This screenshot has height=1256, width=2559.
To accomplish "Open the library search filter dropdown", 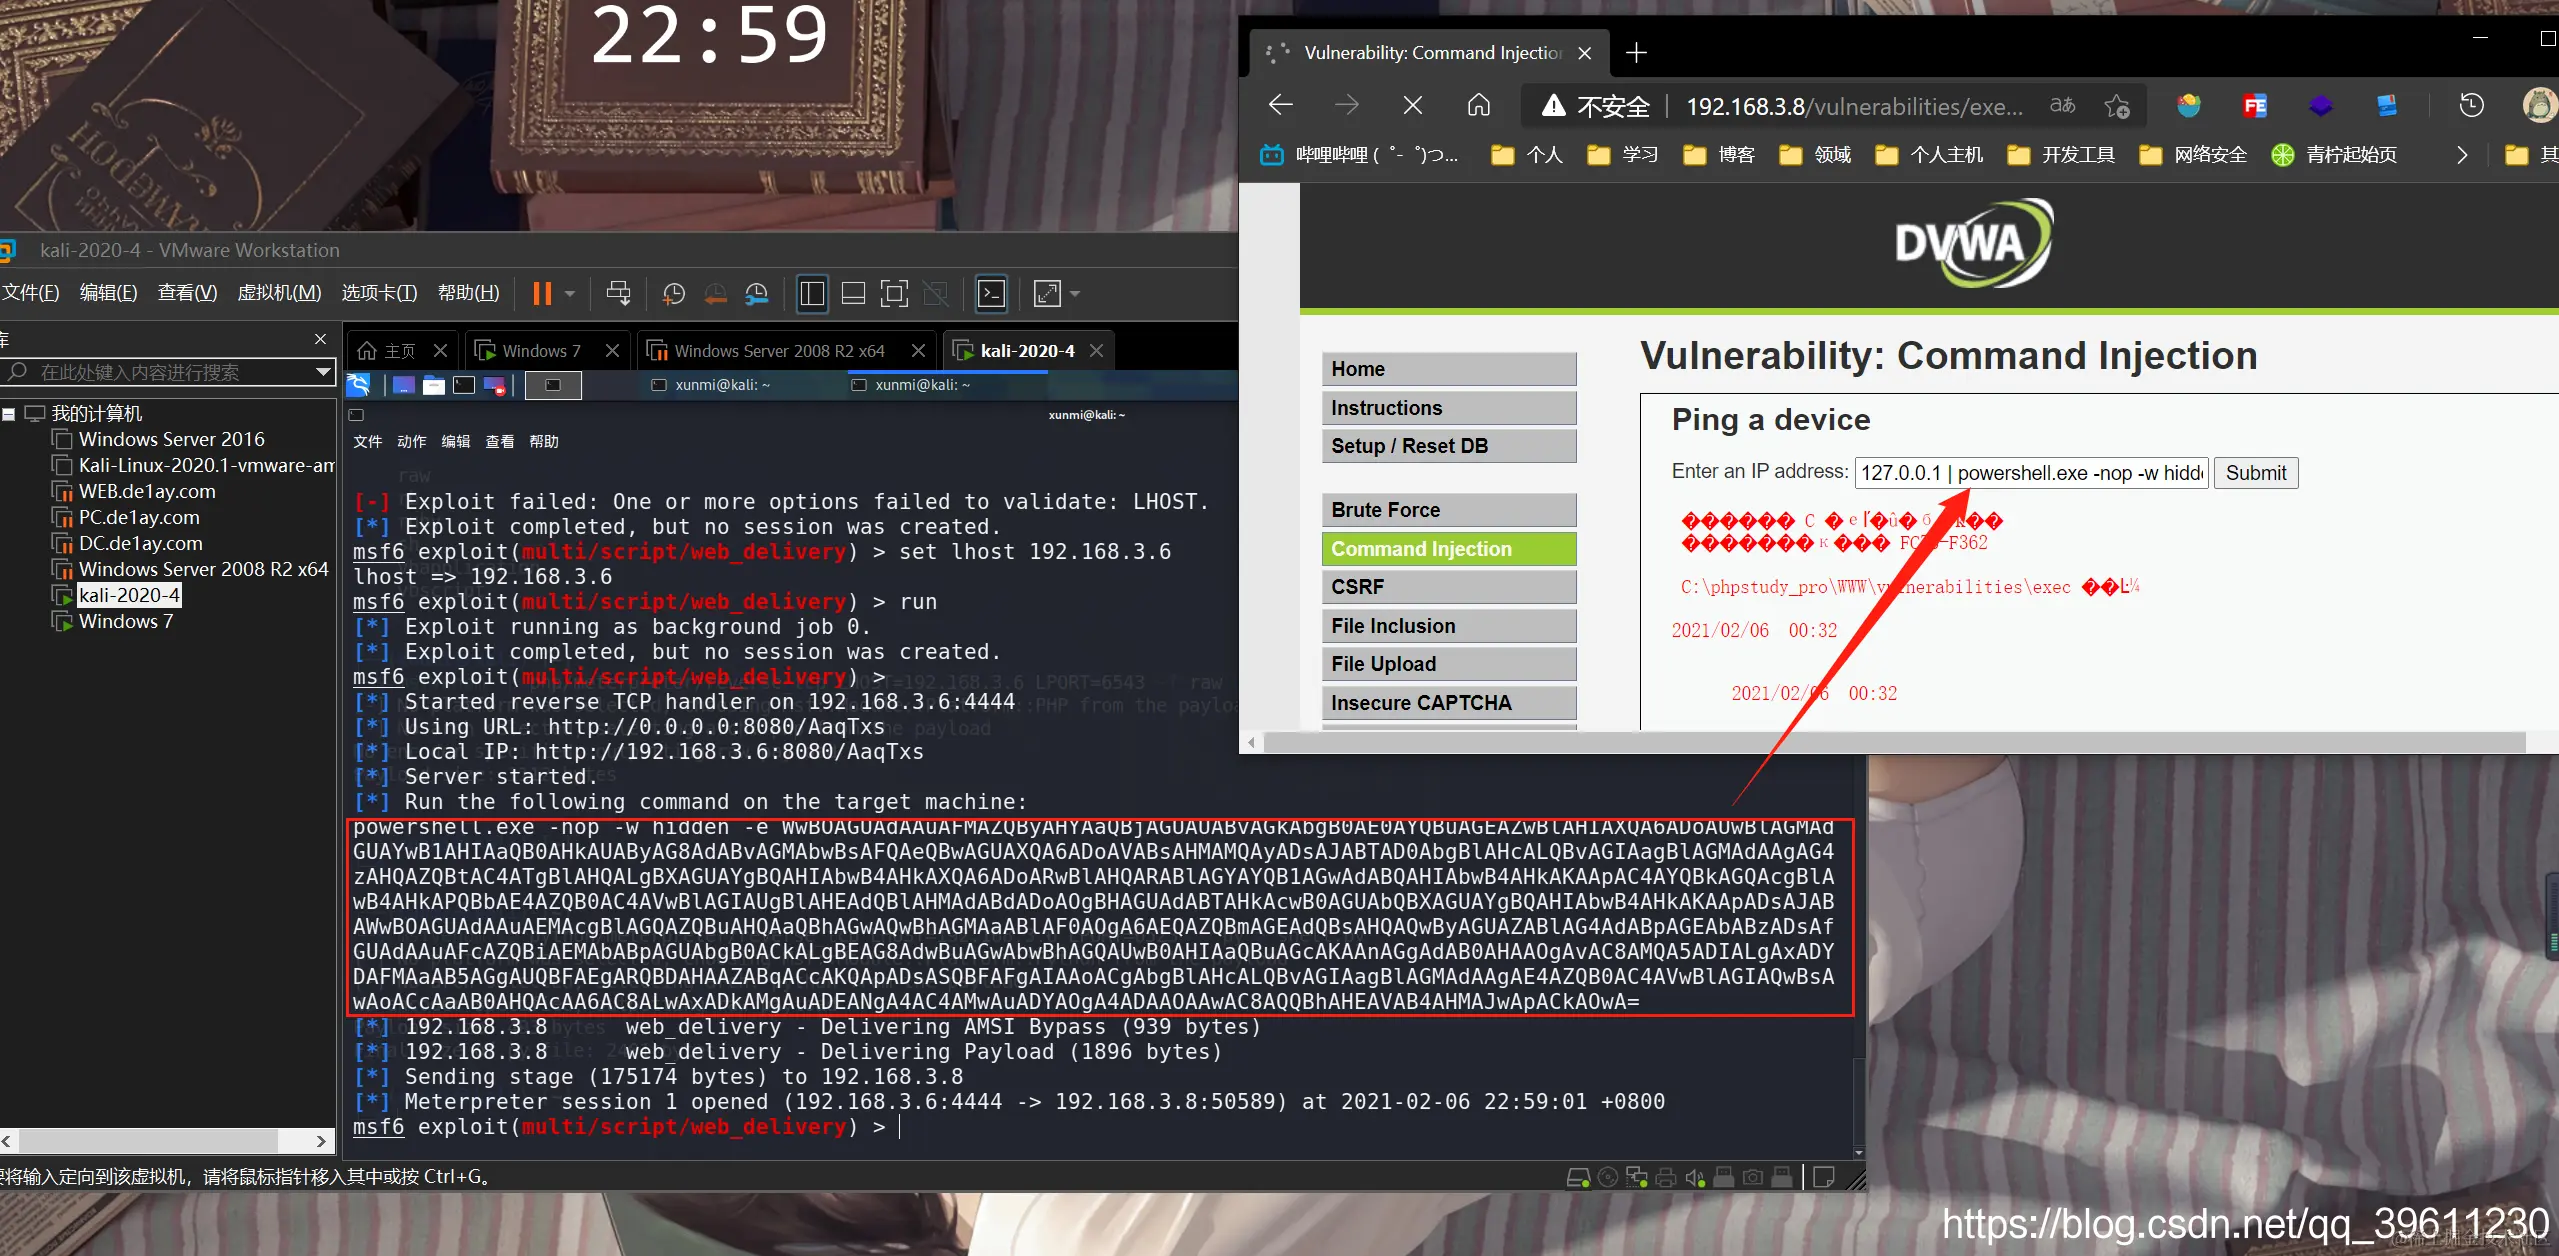I will 323,372.
